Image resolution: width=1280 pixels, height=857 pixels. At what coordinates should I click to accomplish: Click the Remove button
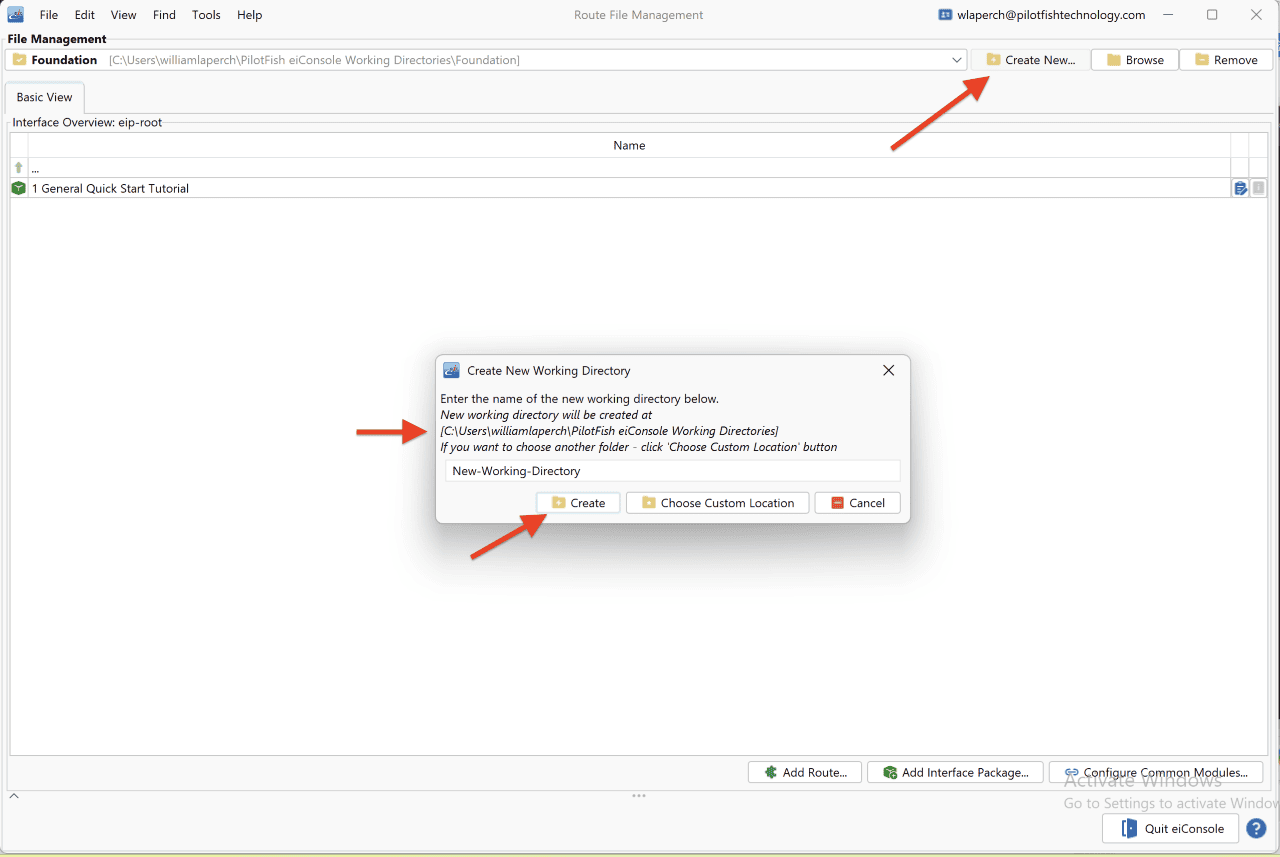pyautogui.click(x=1226, y=60)
